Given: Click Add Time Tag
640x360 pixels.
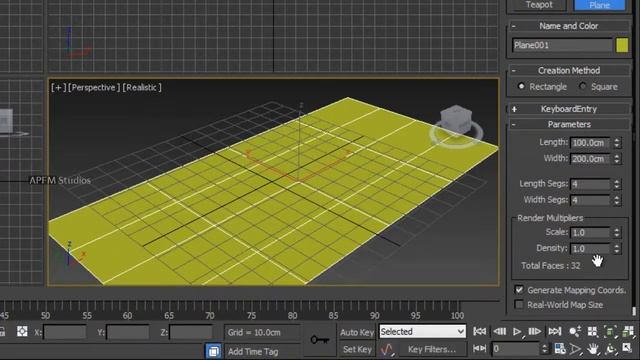Looking at the screenshot, I should pyautogui.click(x=253, y=351).
